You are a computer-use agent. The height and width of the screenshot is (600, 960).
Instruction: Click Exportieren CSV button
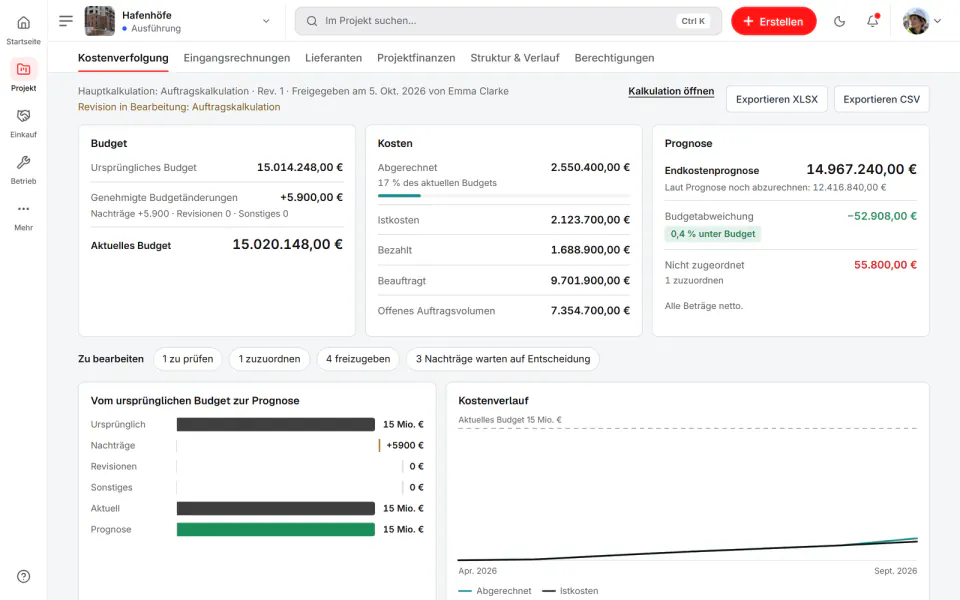881,99
